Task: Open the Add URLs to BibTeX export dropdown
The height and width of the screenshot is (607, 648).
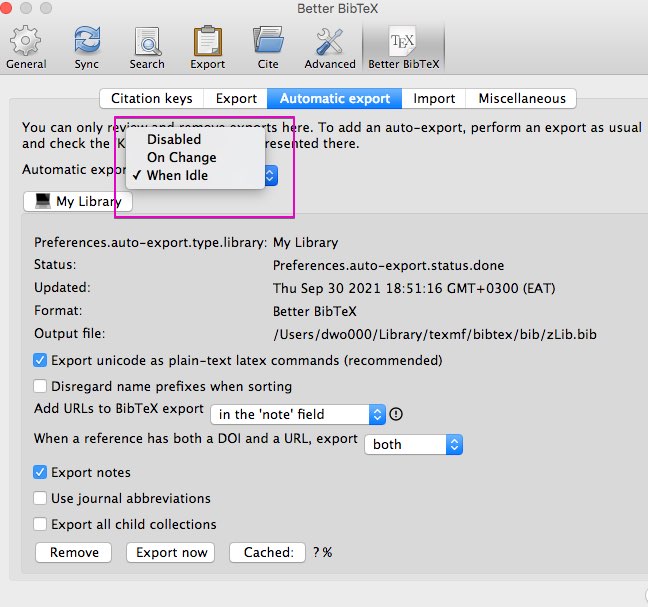Action: tap(298, 414)
